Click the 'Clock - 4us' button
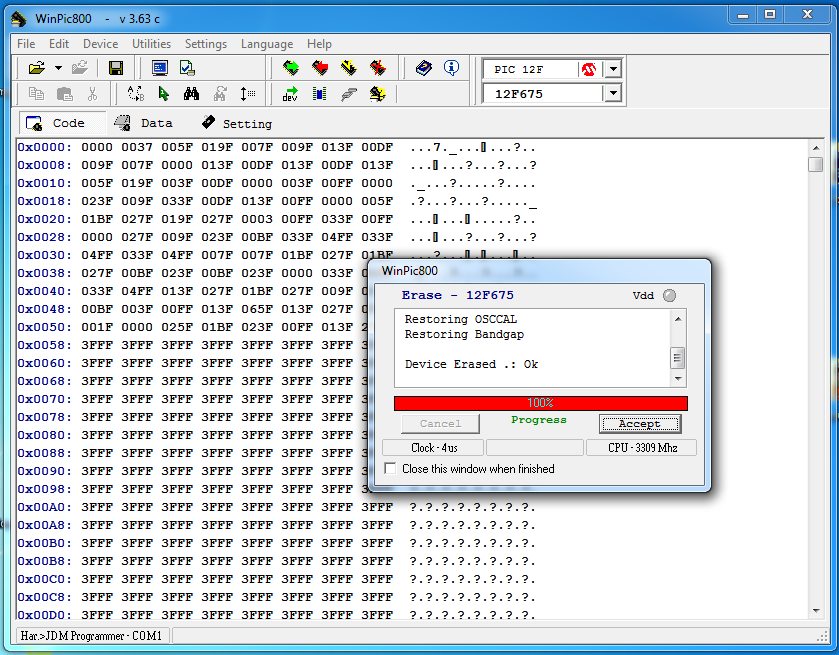Screen dimensions: 839x655 [433, 447]
